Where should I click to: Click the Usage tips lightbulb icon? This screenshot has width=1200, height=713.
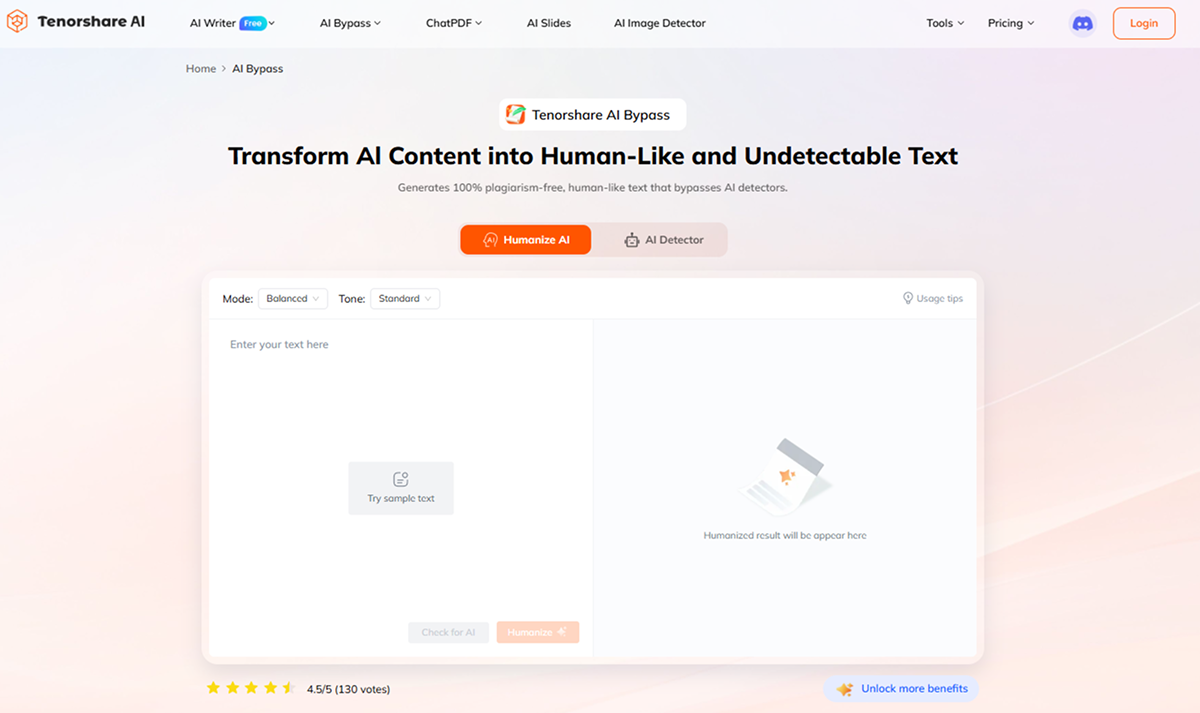908,298
